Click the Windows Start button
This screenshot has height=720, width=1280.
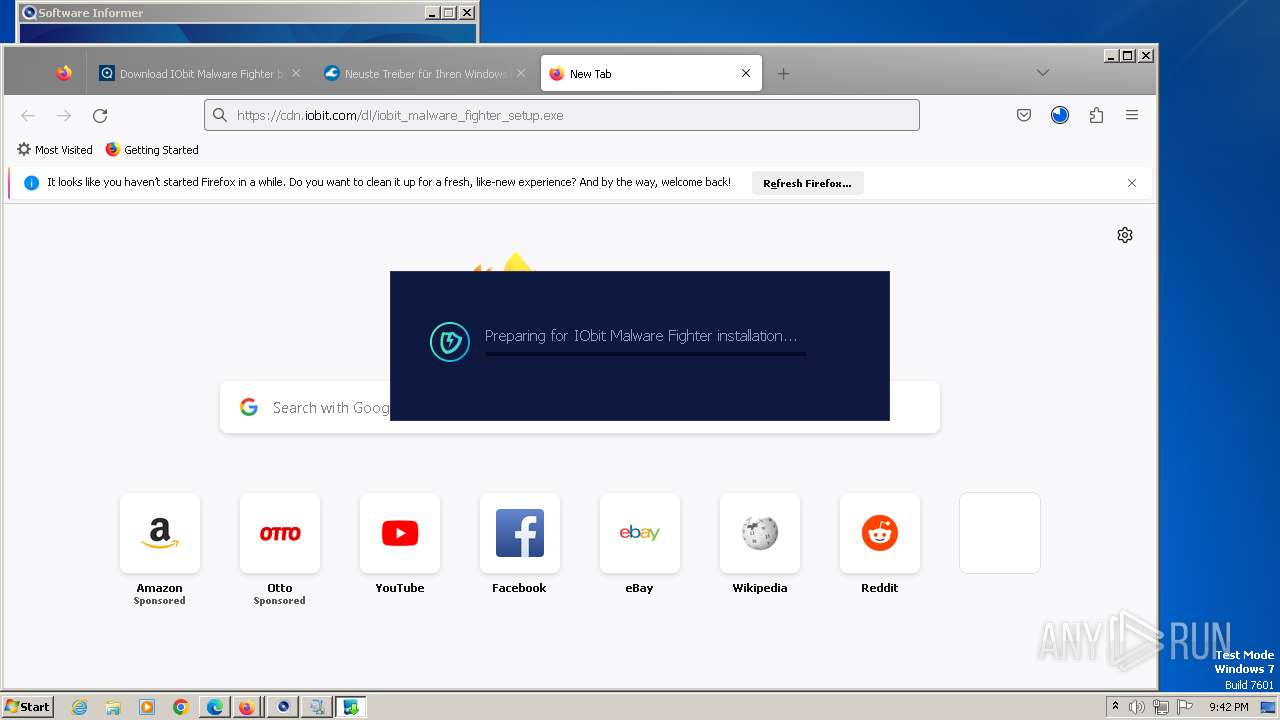click(x=27, y=706)
